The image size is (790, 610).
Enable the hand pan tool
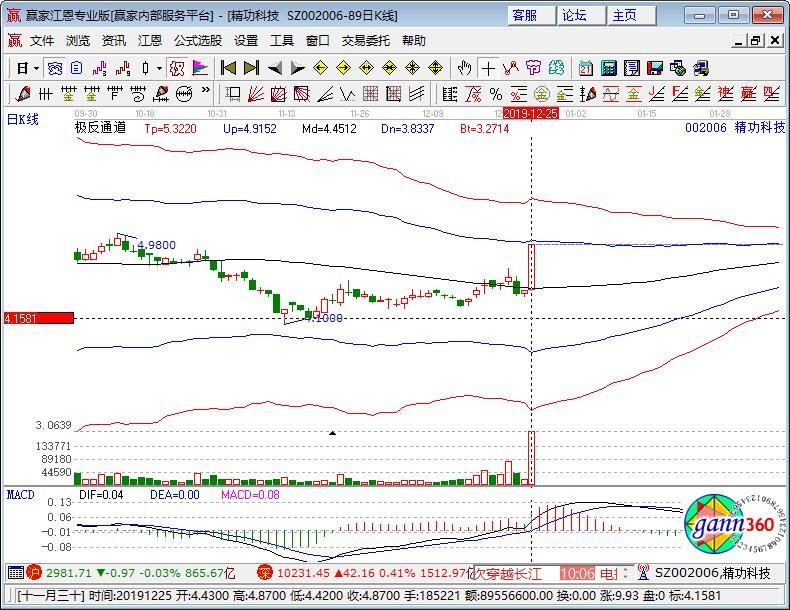coord(464,68)
